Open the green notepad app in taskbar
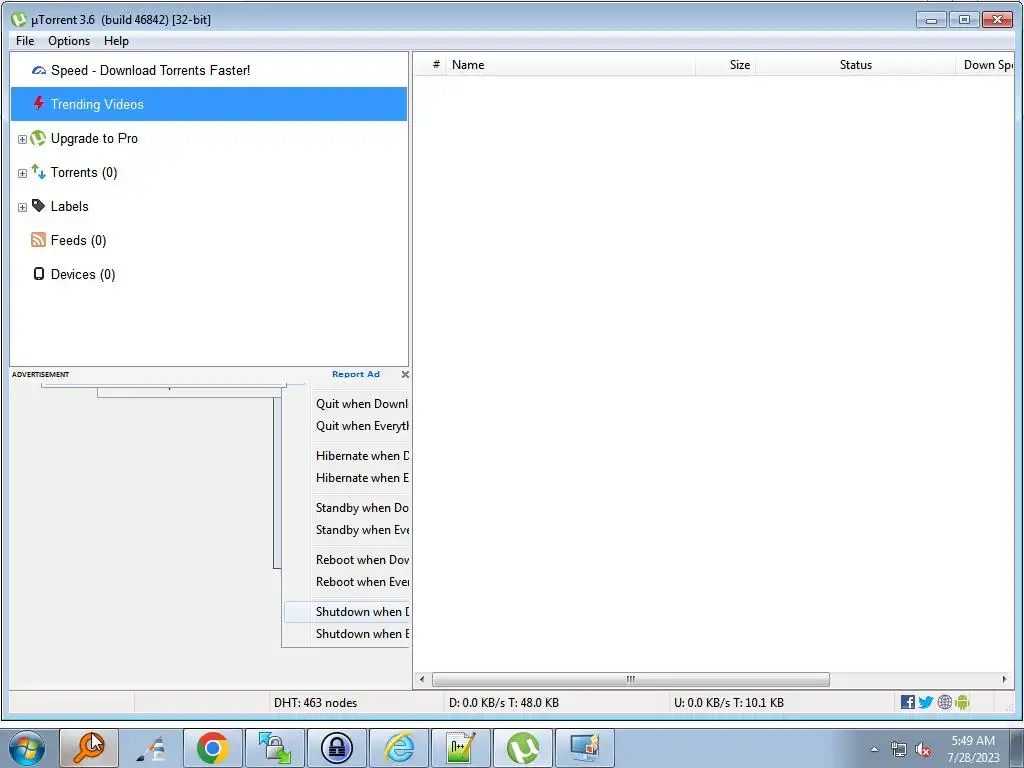The width and height of the screenshot is (1024, 768). point(461,748)
